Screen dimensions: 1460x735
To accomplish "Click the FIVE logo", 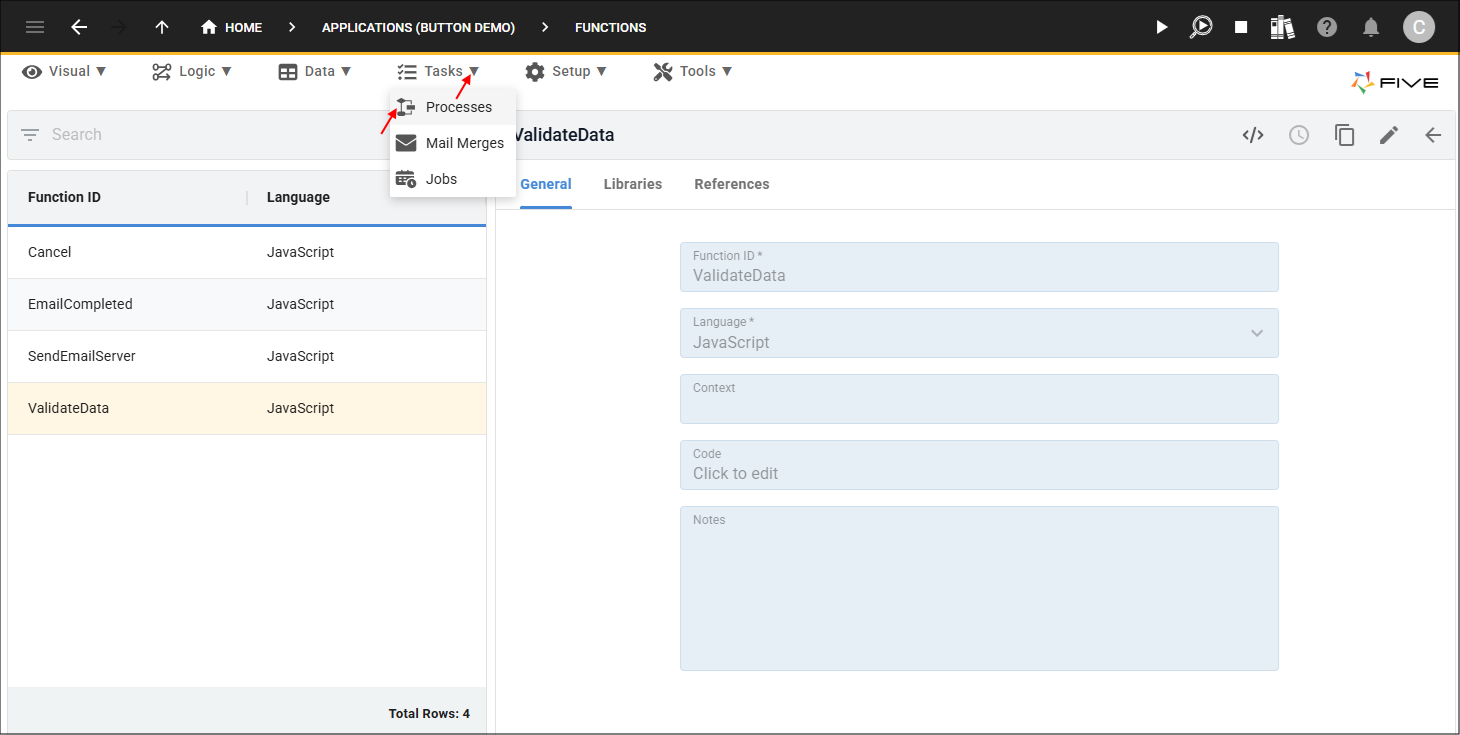I will [x=1395, y=83].
